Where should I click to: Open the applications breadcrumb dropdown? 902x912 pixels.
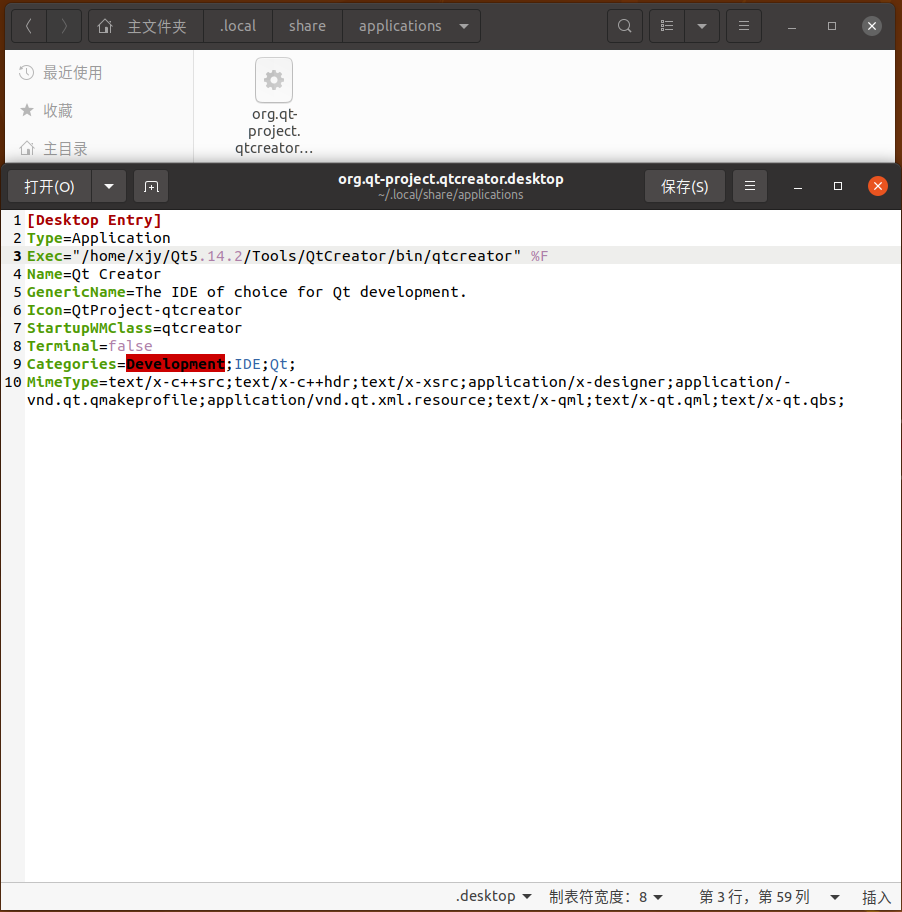tap(464, 26)
